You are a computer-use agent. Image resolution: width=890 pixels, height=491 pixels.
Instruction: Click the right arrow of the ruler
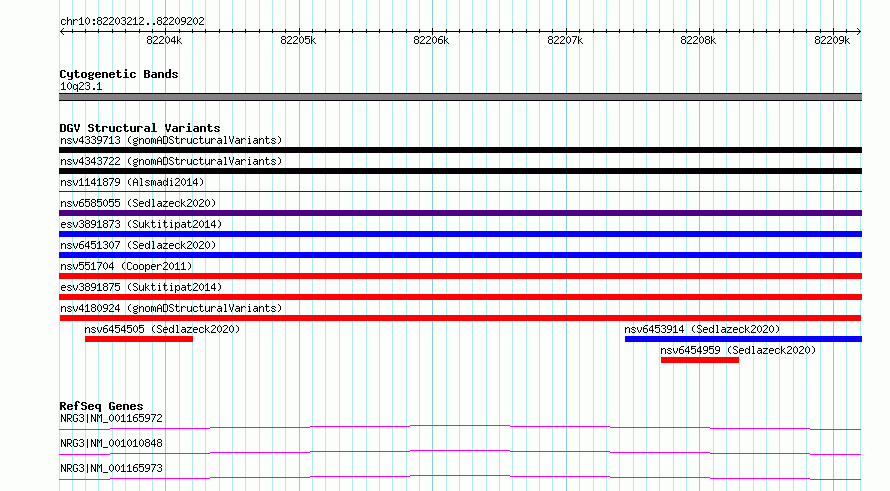coord(858,31)
